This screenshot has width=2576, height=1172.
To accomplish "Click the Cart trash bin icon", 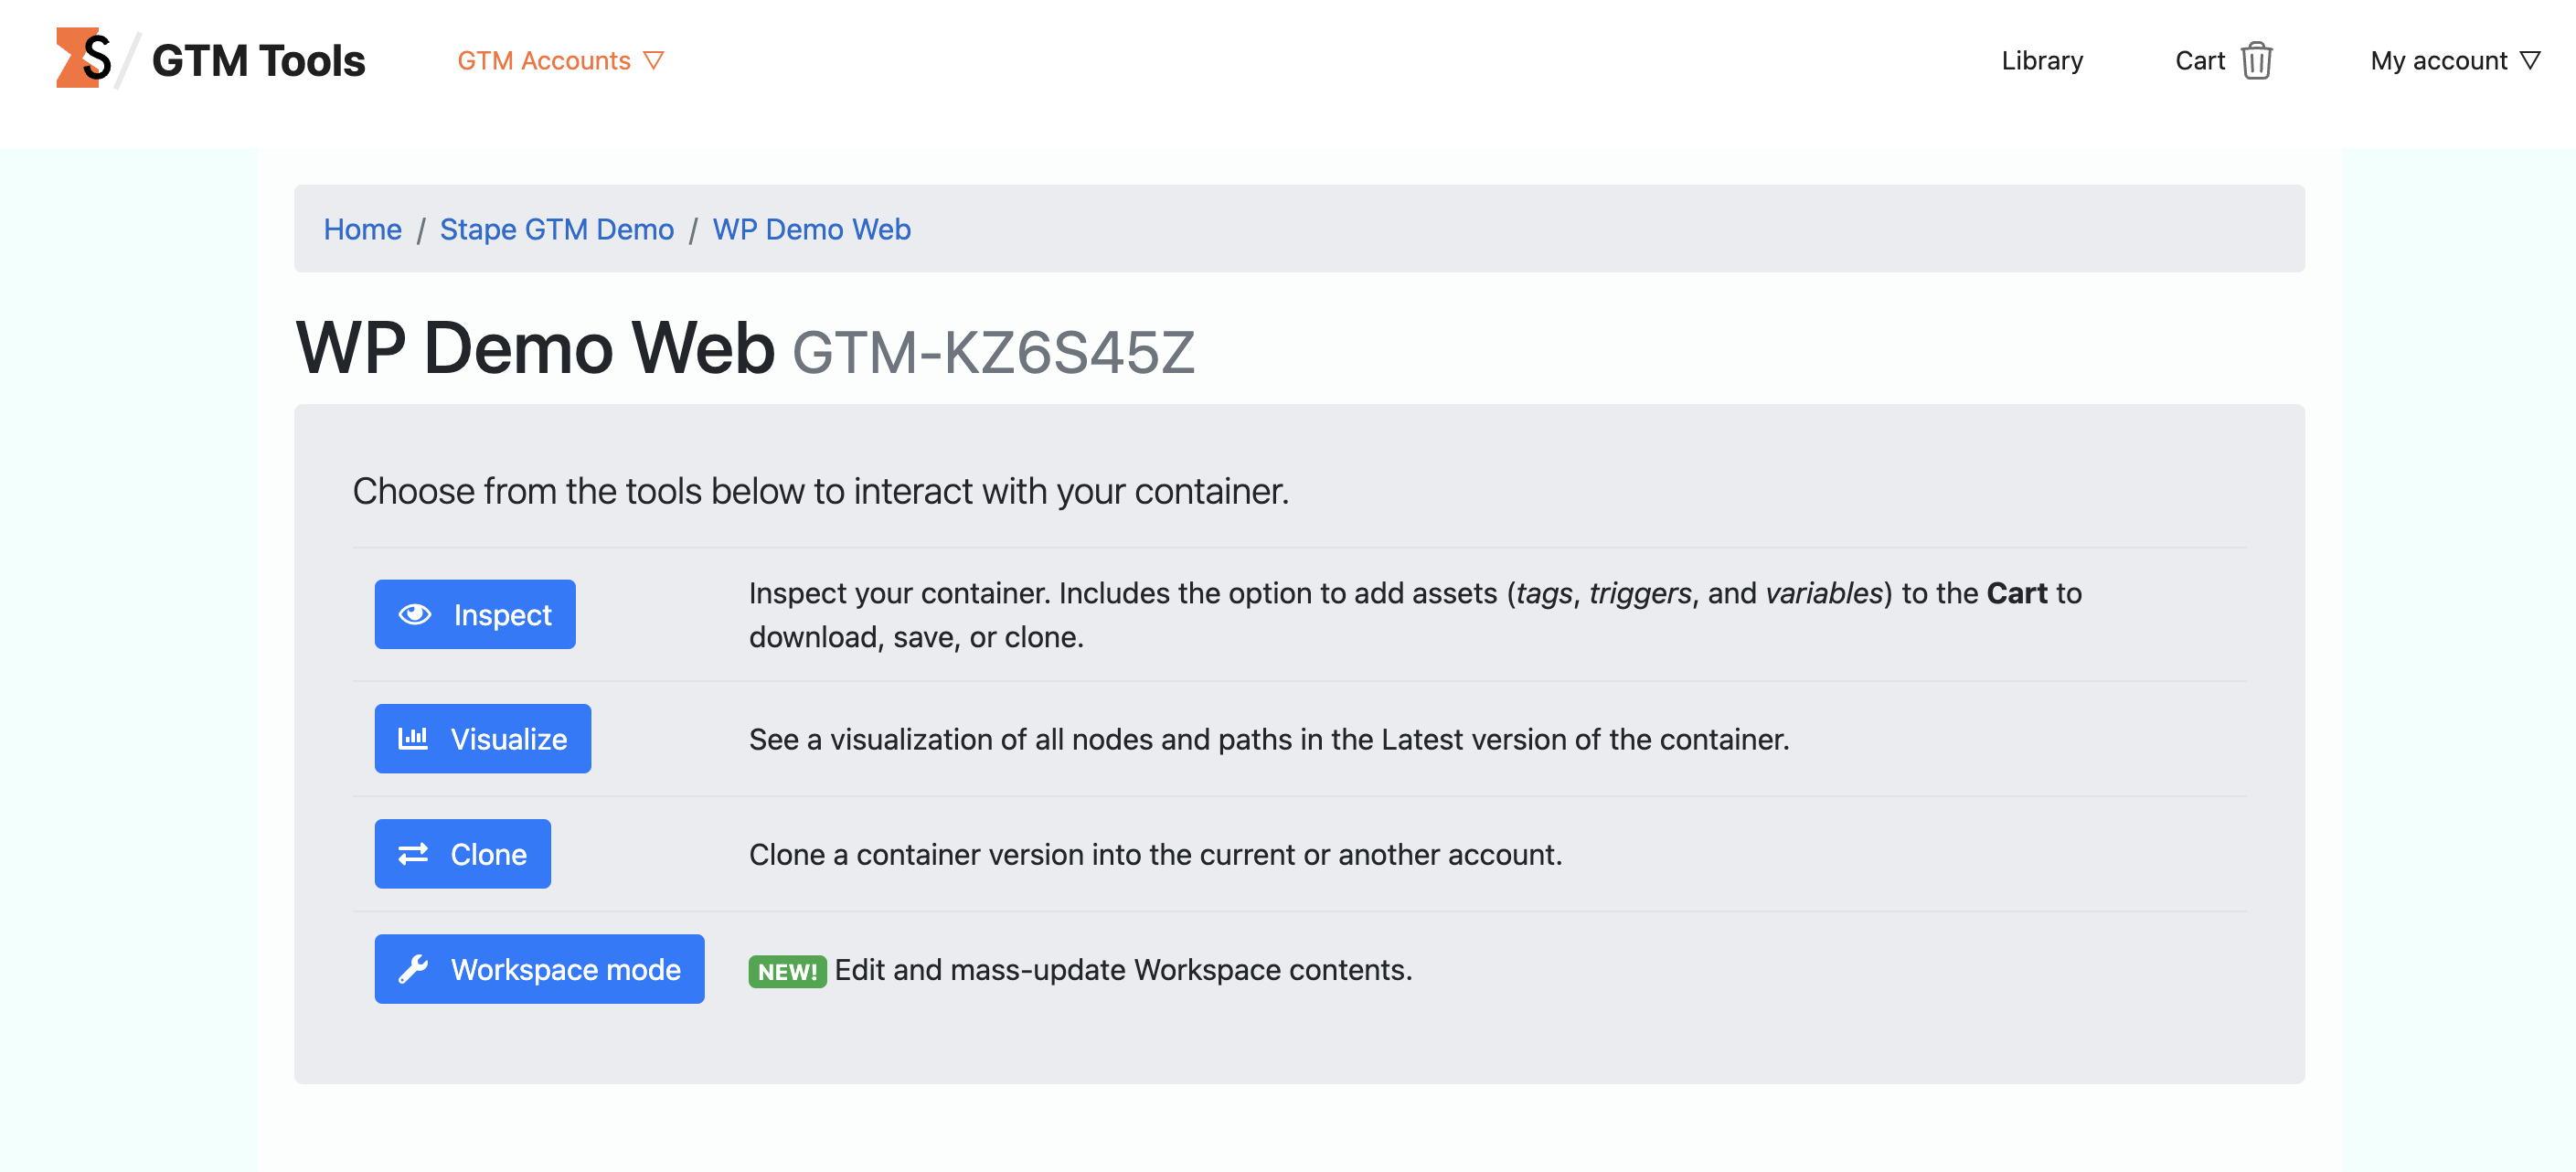I will click(x=2259, y=59).
